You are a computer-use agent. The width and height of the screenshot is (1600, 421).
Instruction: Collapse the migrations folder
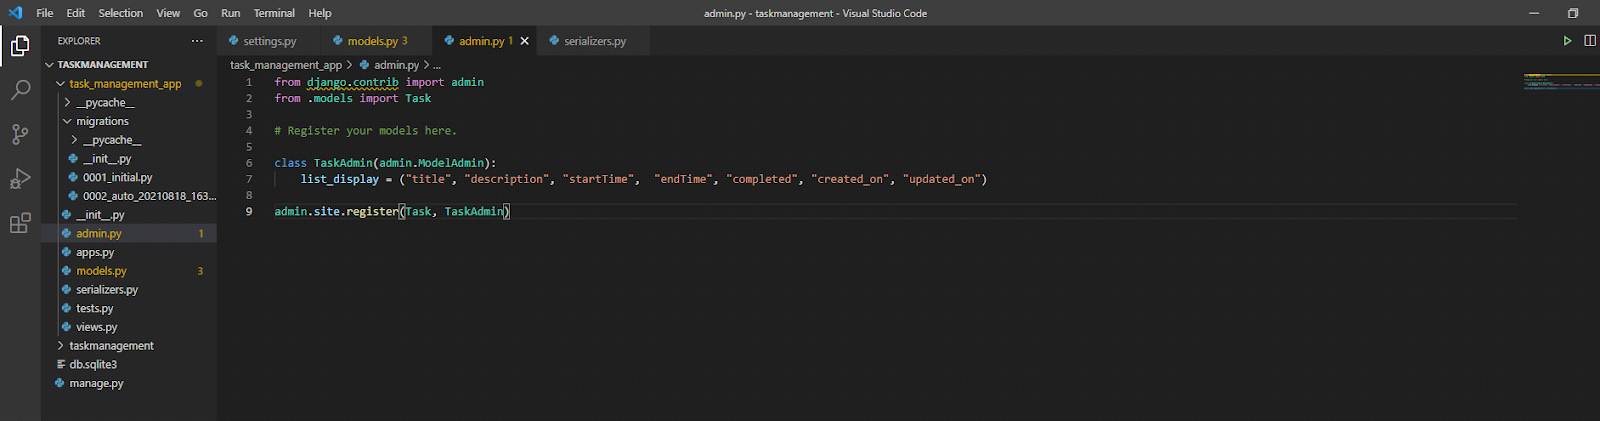click(128, 121)
